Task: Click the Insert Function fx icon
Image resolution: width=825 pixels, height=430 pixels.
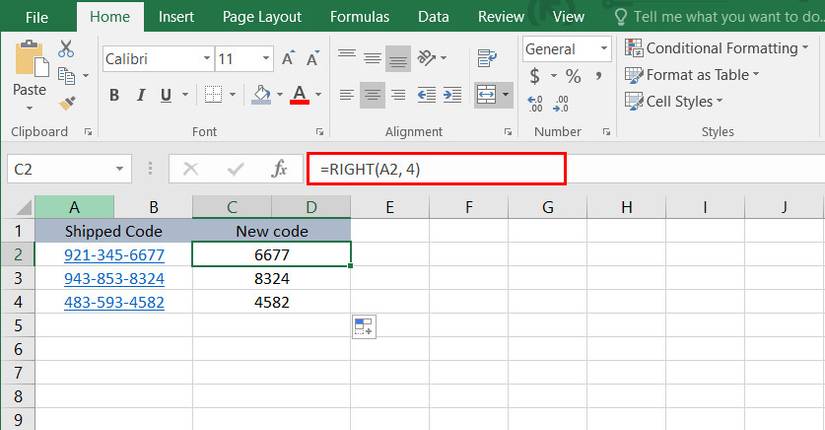Action: tap(281, 169)
